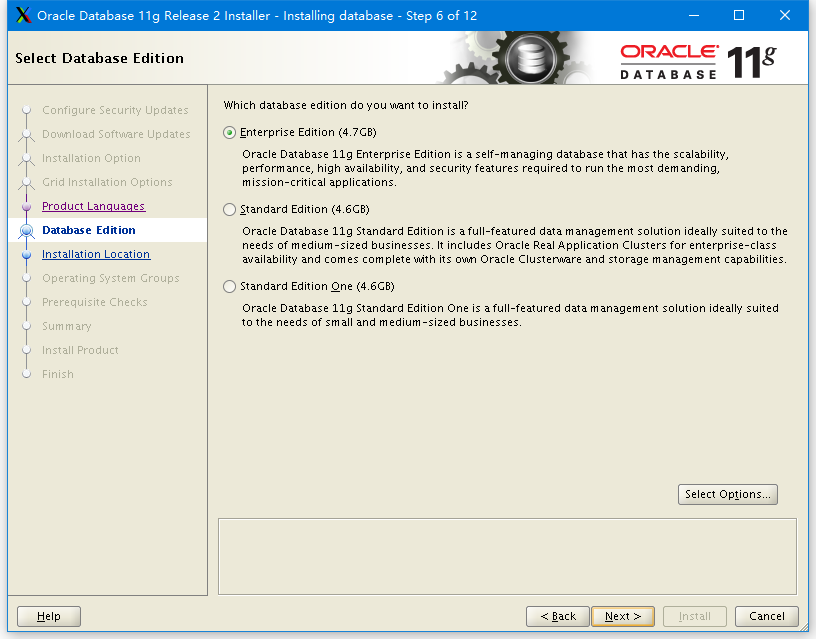Screen dimensions: 816x639
Task: Click the X11 icon in the title bar
Action: tap(23, 16)
